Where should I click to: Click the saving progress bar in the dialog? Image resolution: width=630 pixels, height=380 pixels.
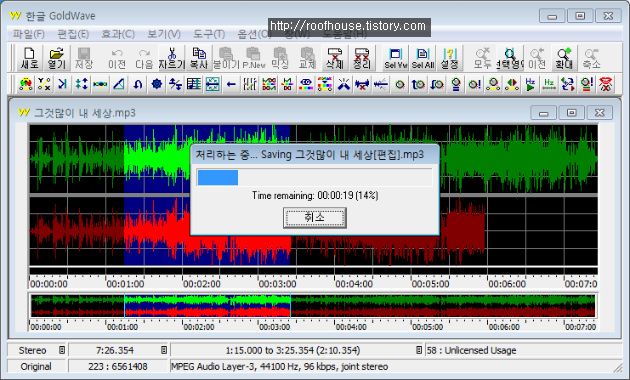(315, 177)
